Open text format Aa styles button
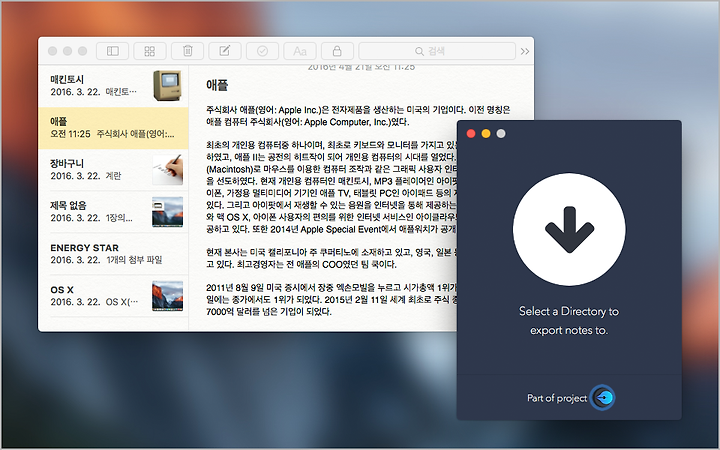 pyautogui.click(x=300, y=51)
